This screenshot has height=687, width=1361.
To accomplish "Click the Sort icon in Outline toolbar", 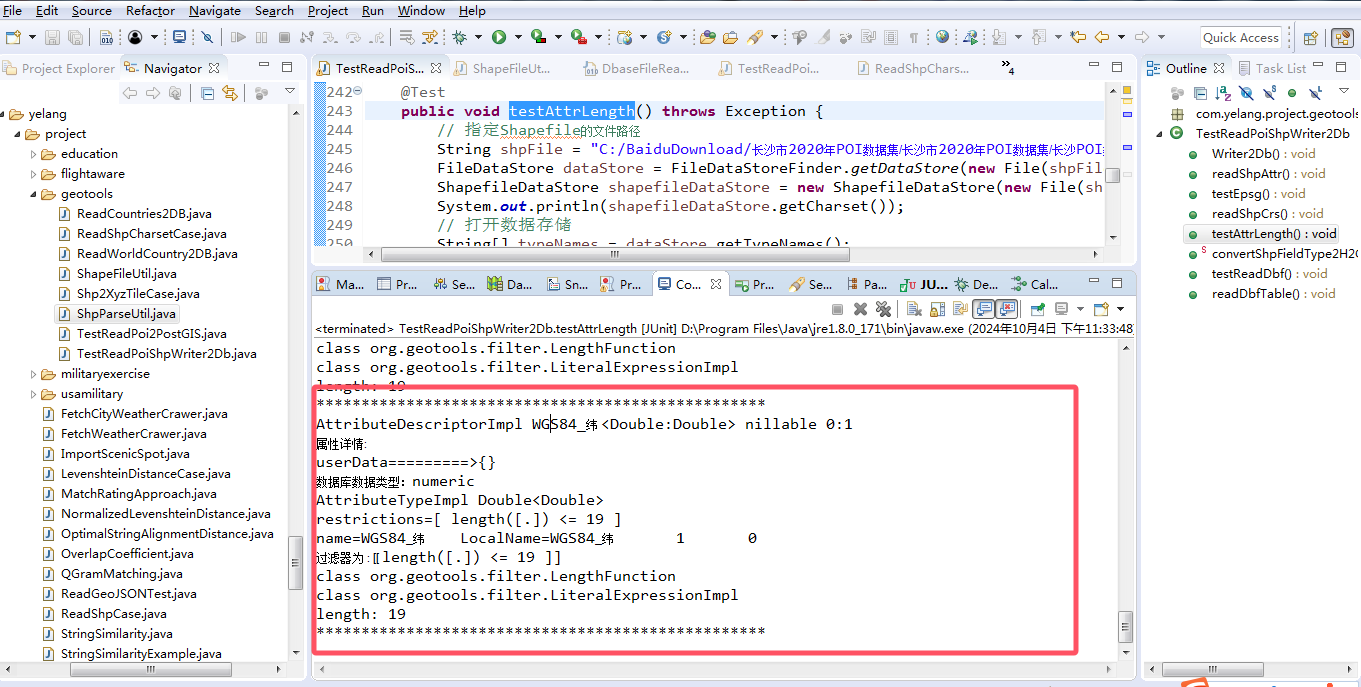I will tap(1223, 93).
